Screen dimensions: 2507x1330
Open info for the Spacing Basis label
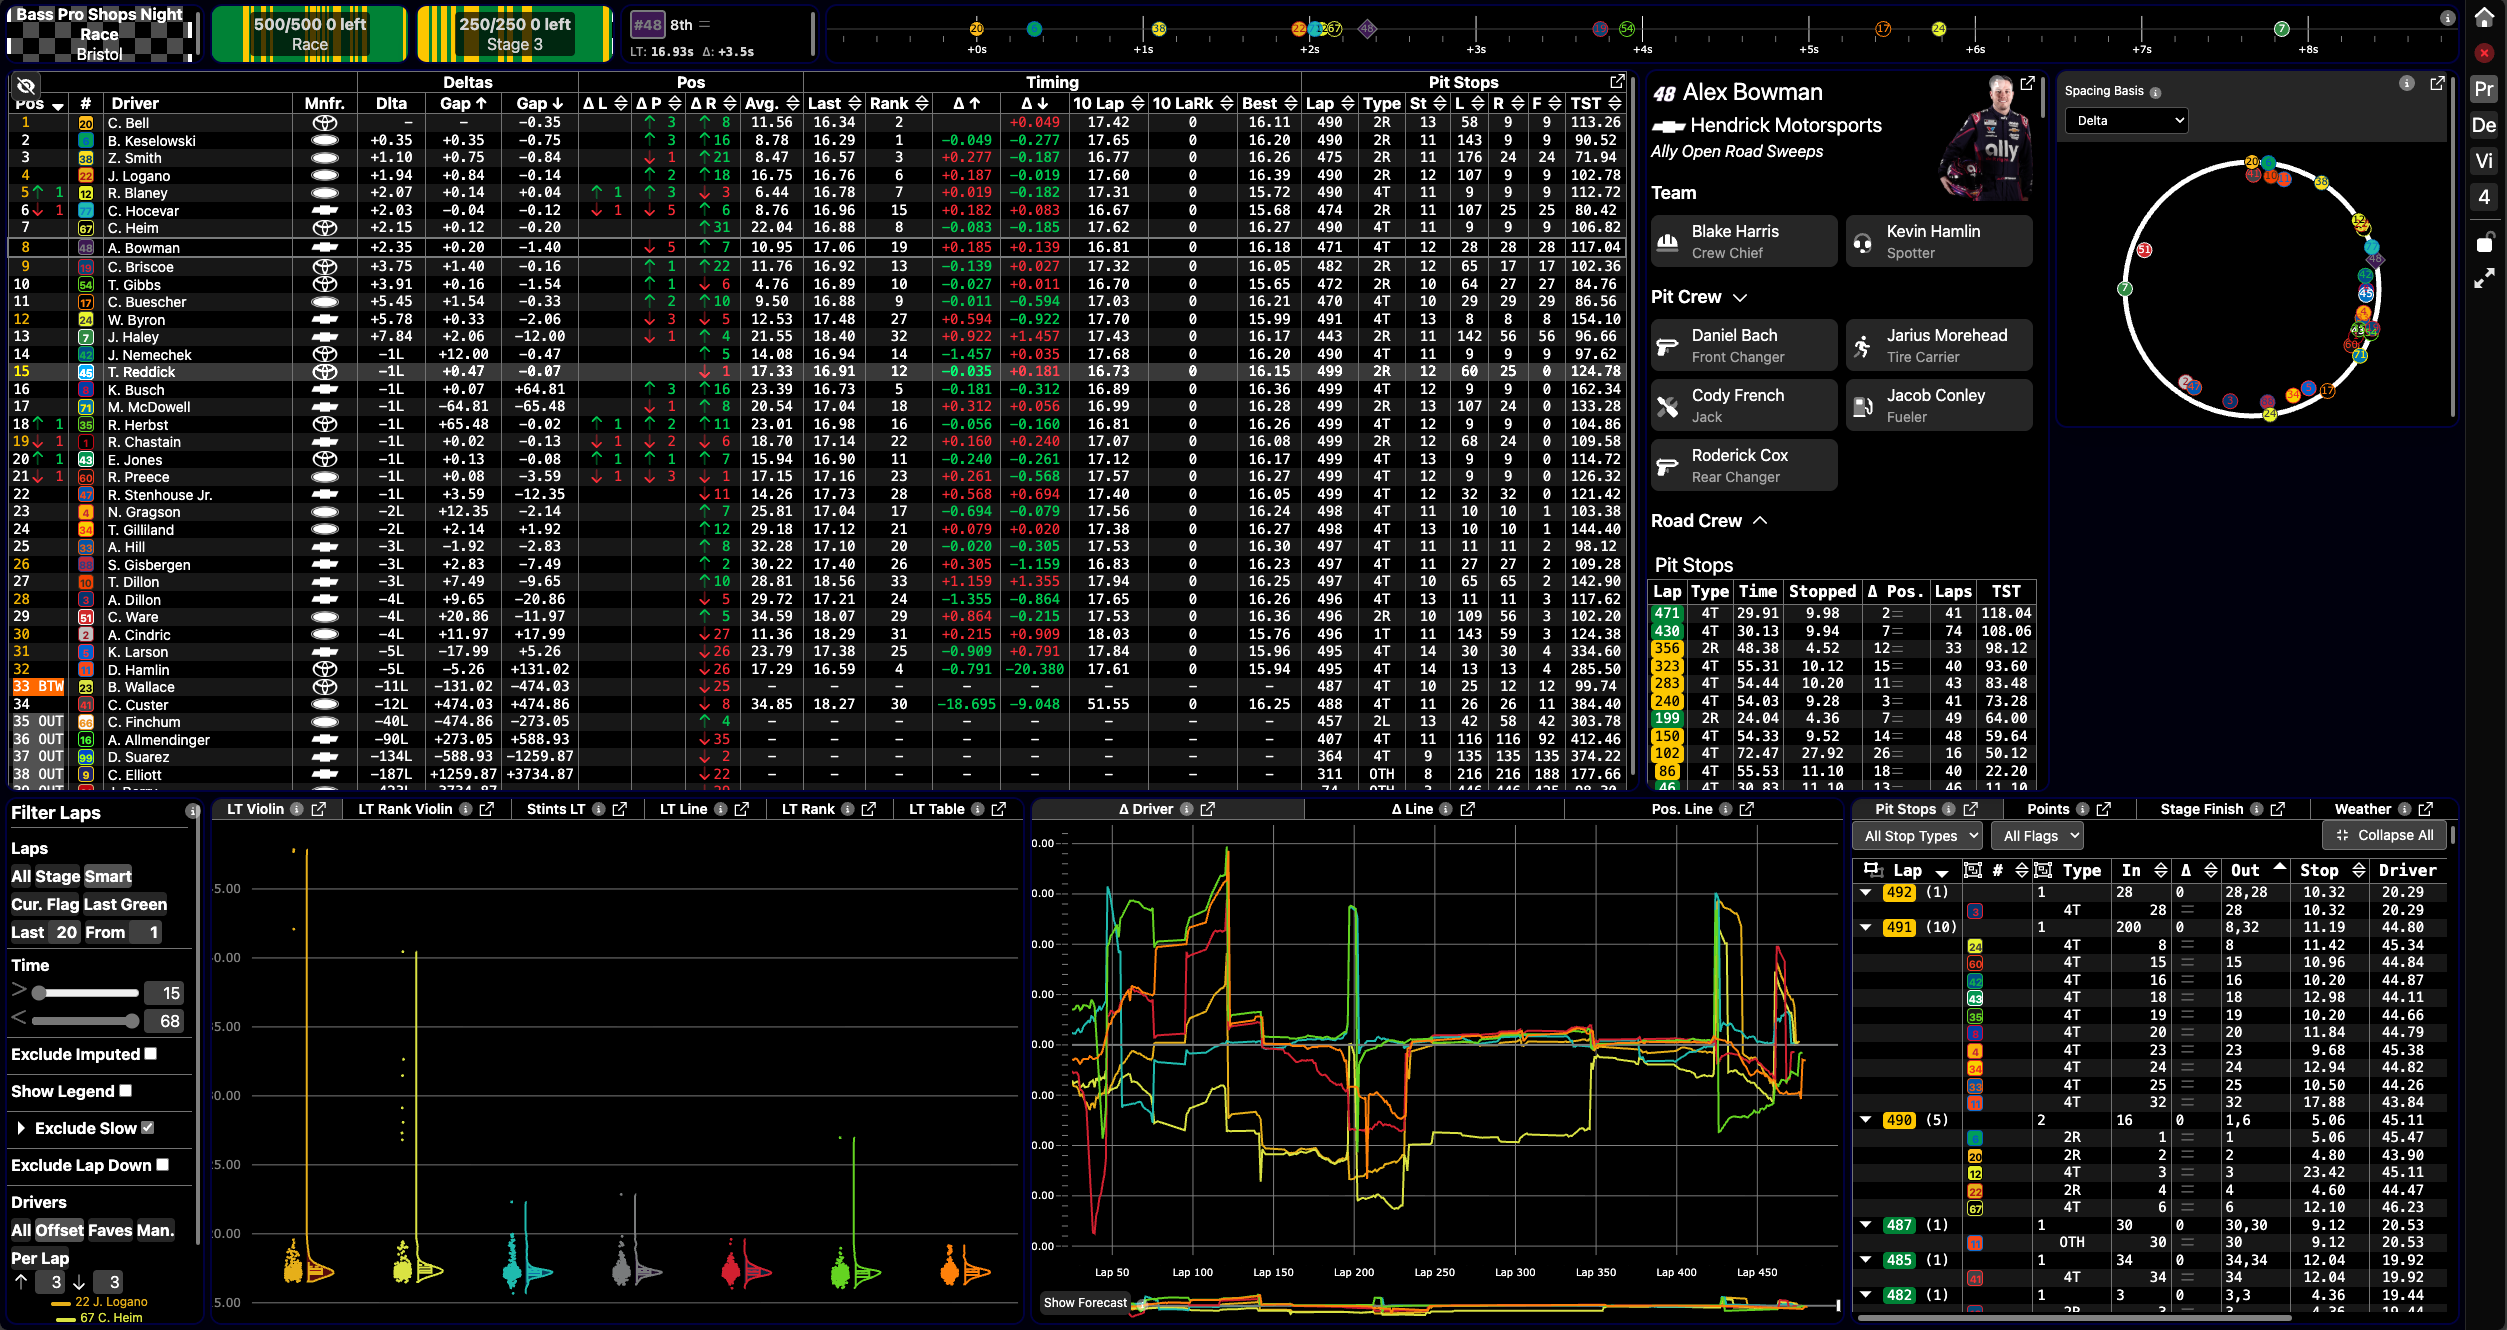tap(2156, 92)
